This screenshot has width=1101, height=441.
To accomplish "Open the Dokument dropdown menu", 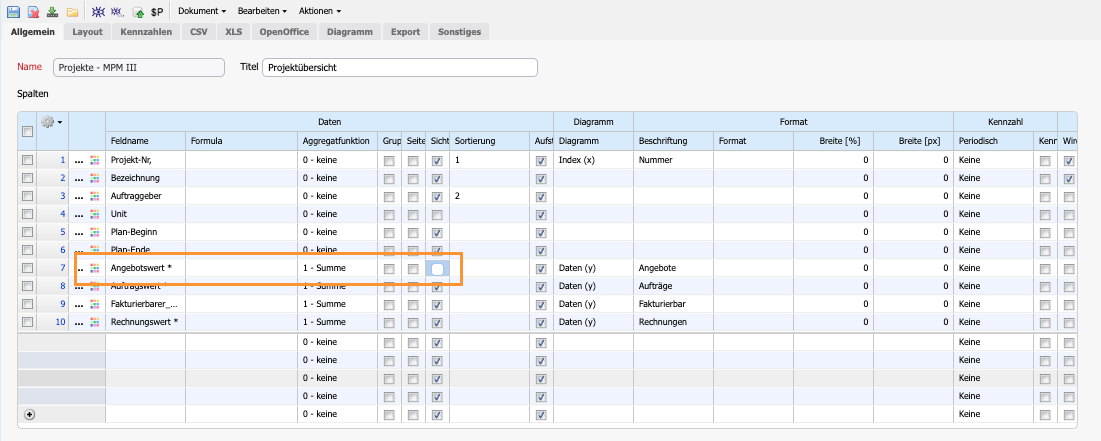I will [201, 11].
